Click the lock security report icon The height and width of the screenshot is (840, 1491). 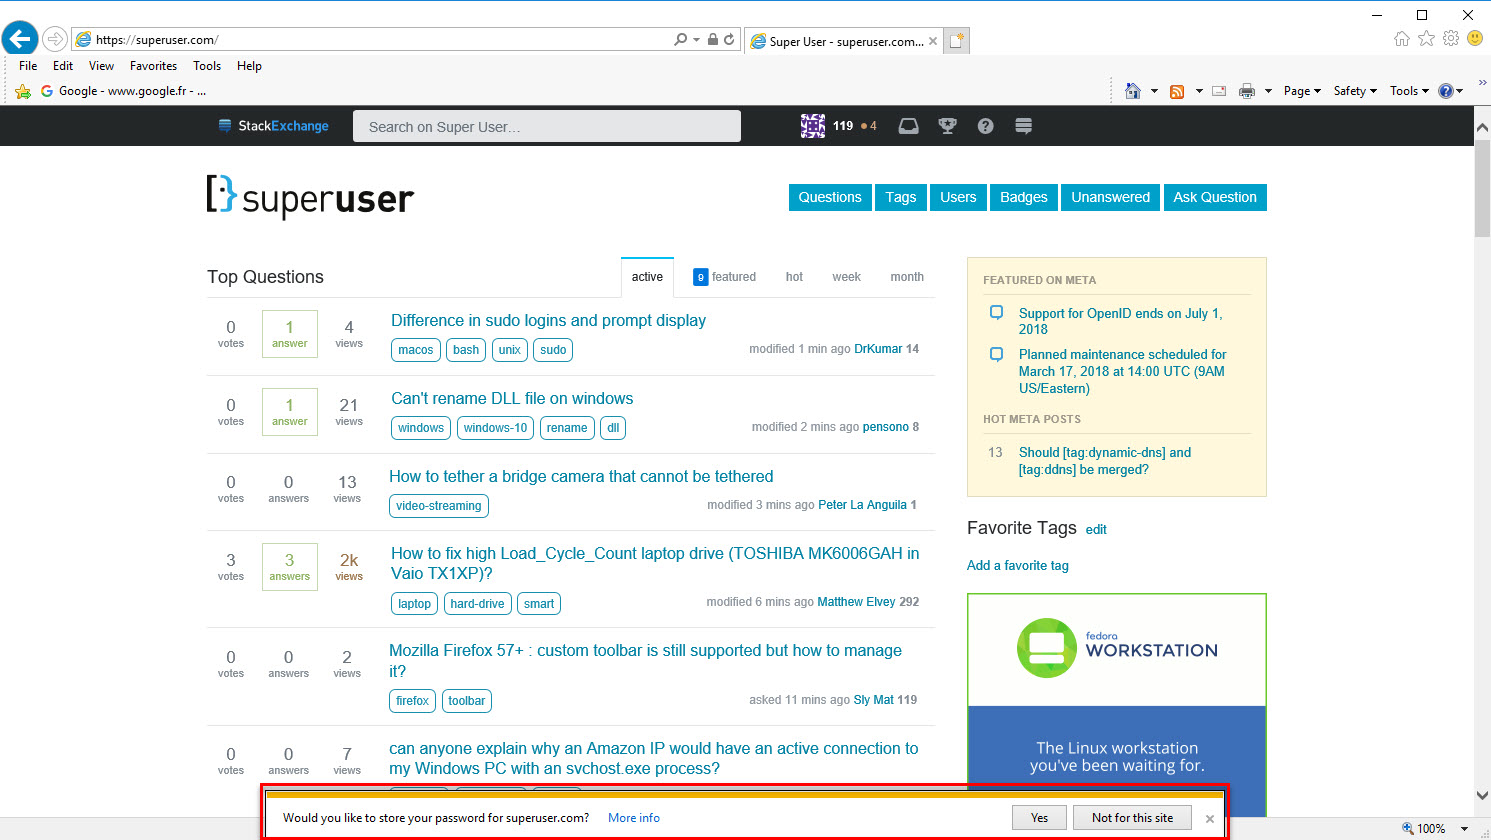pos(713,40)
